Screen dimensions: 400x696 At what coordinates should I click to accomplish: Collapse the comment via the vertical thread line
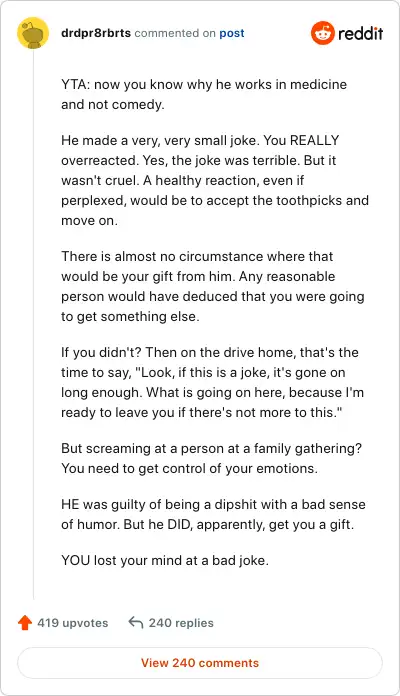coord(33,324)
